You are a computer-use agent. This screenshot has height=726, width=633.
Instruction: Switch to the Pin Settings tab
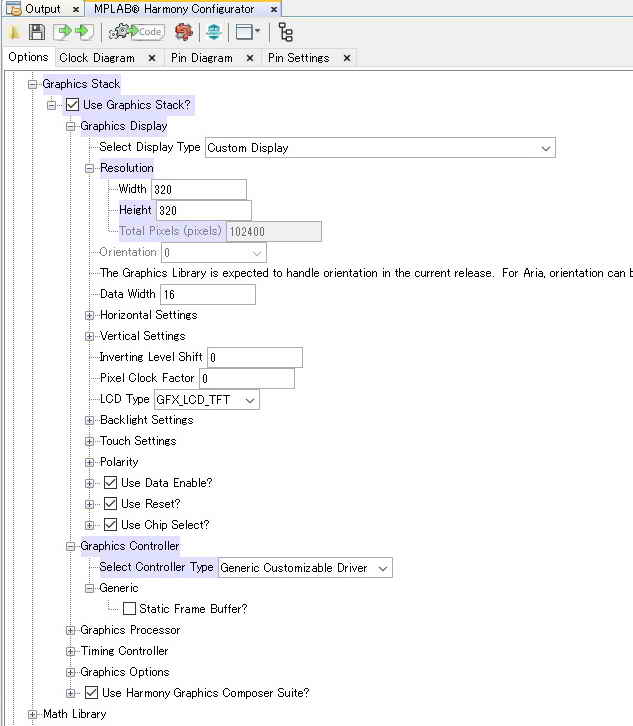pos(299,58)
